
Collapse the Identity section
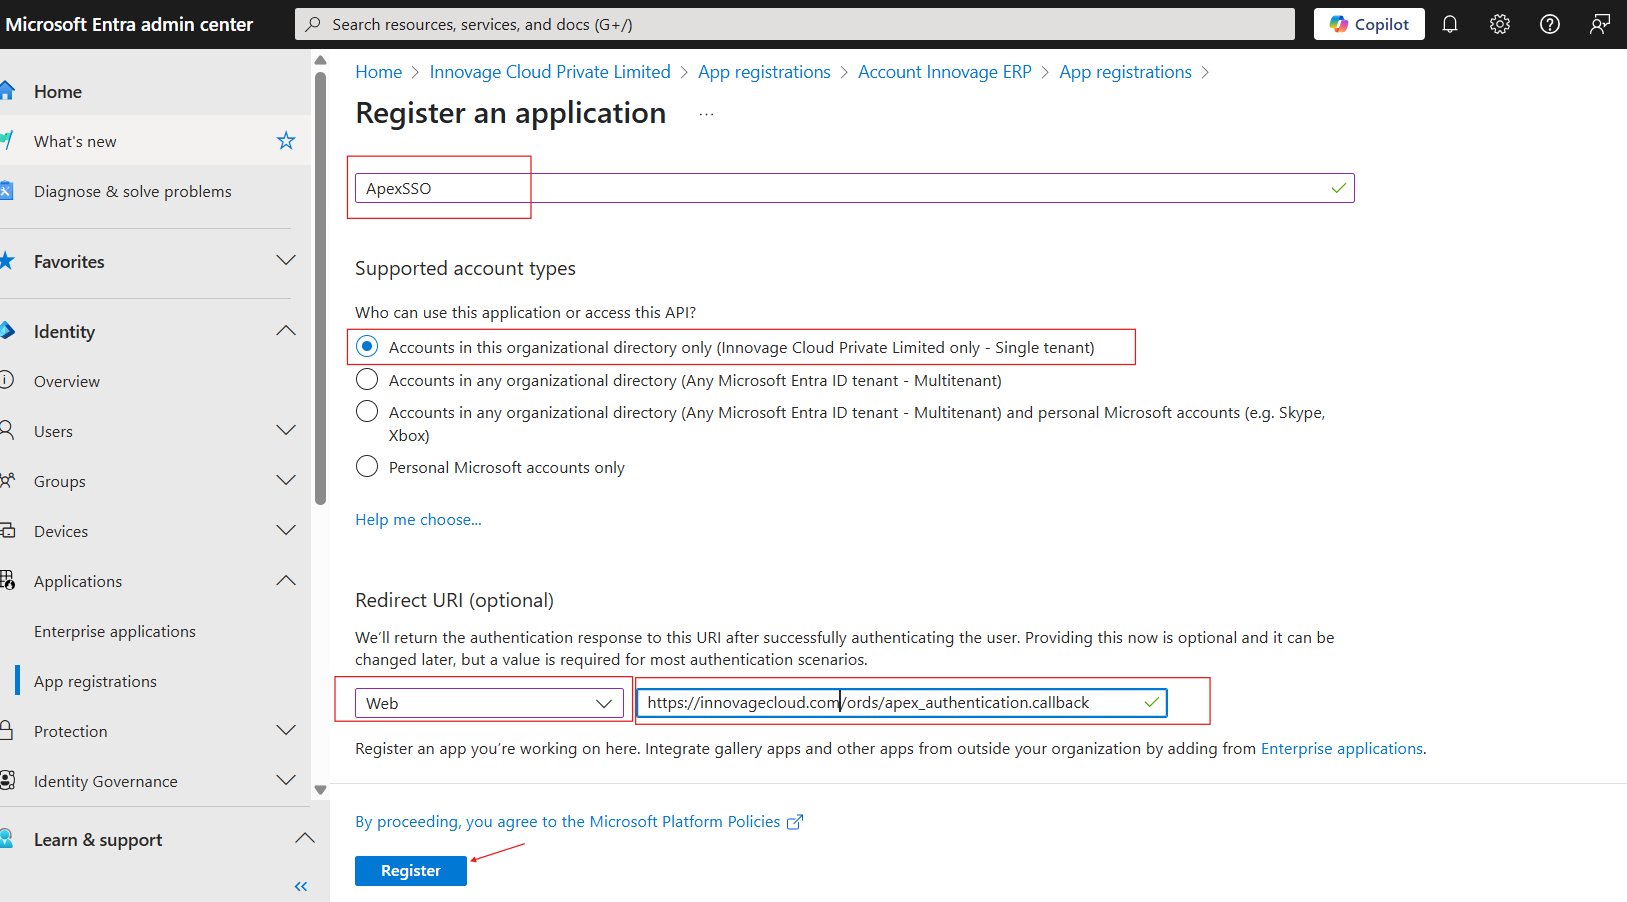286,330
